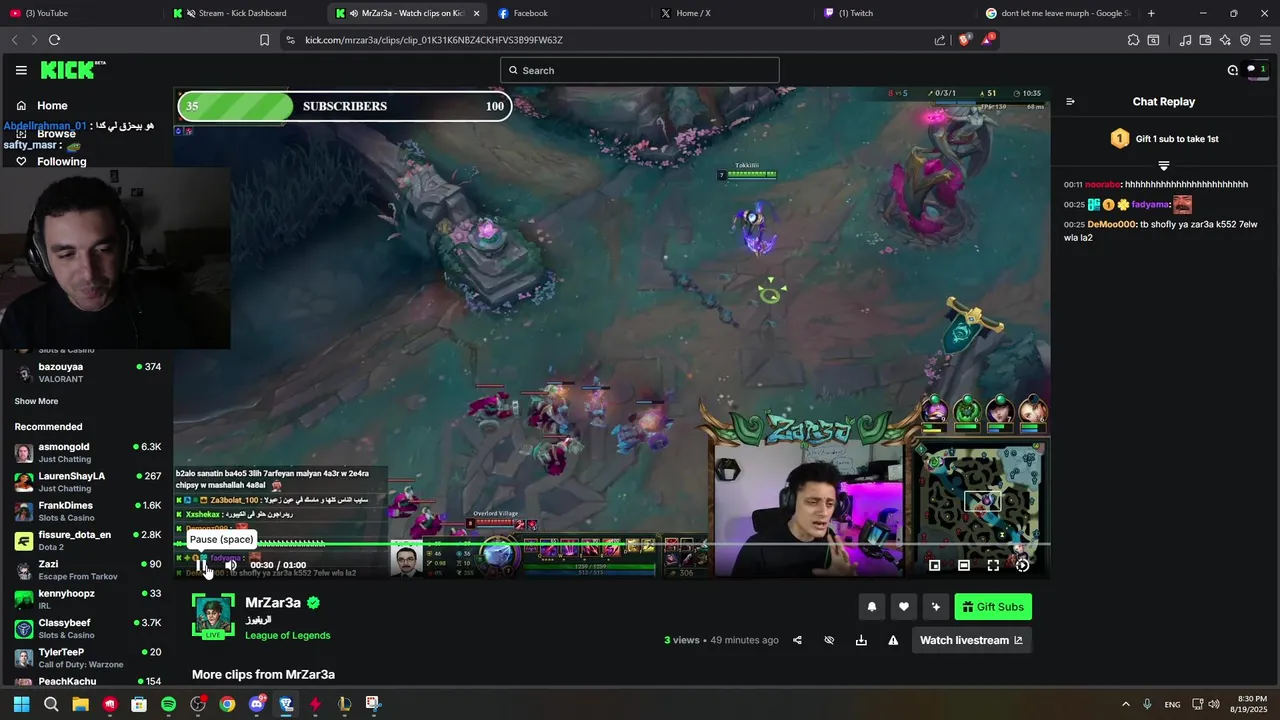
Task: Switch to the Facebook browser tab
Action: tap(570, 13)
